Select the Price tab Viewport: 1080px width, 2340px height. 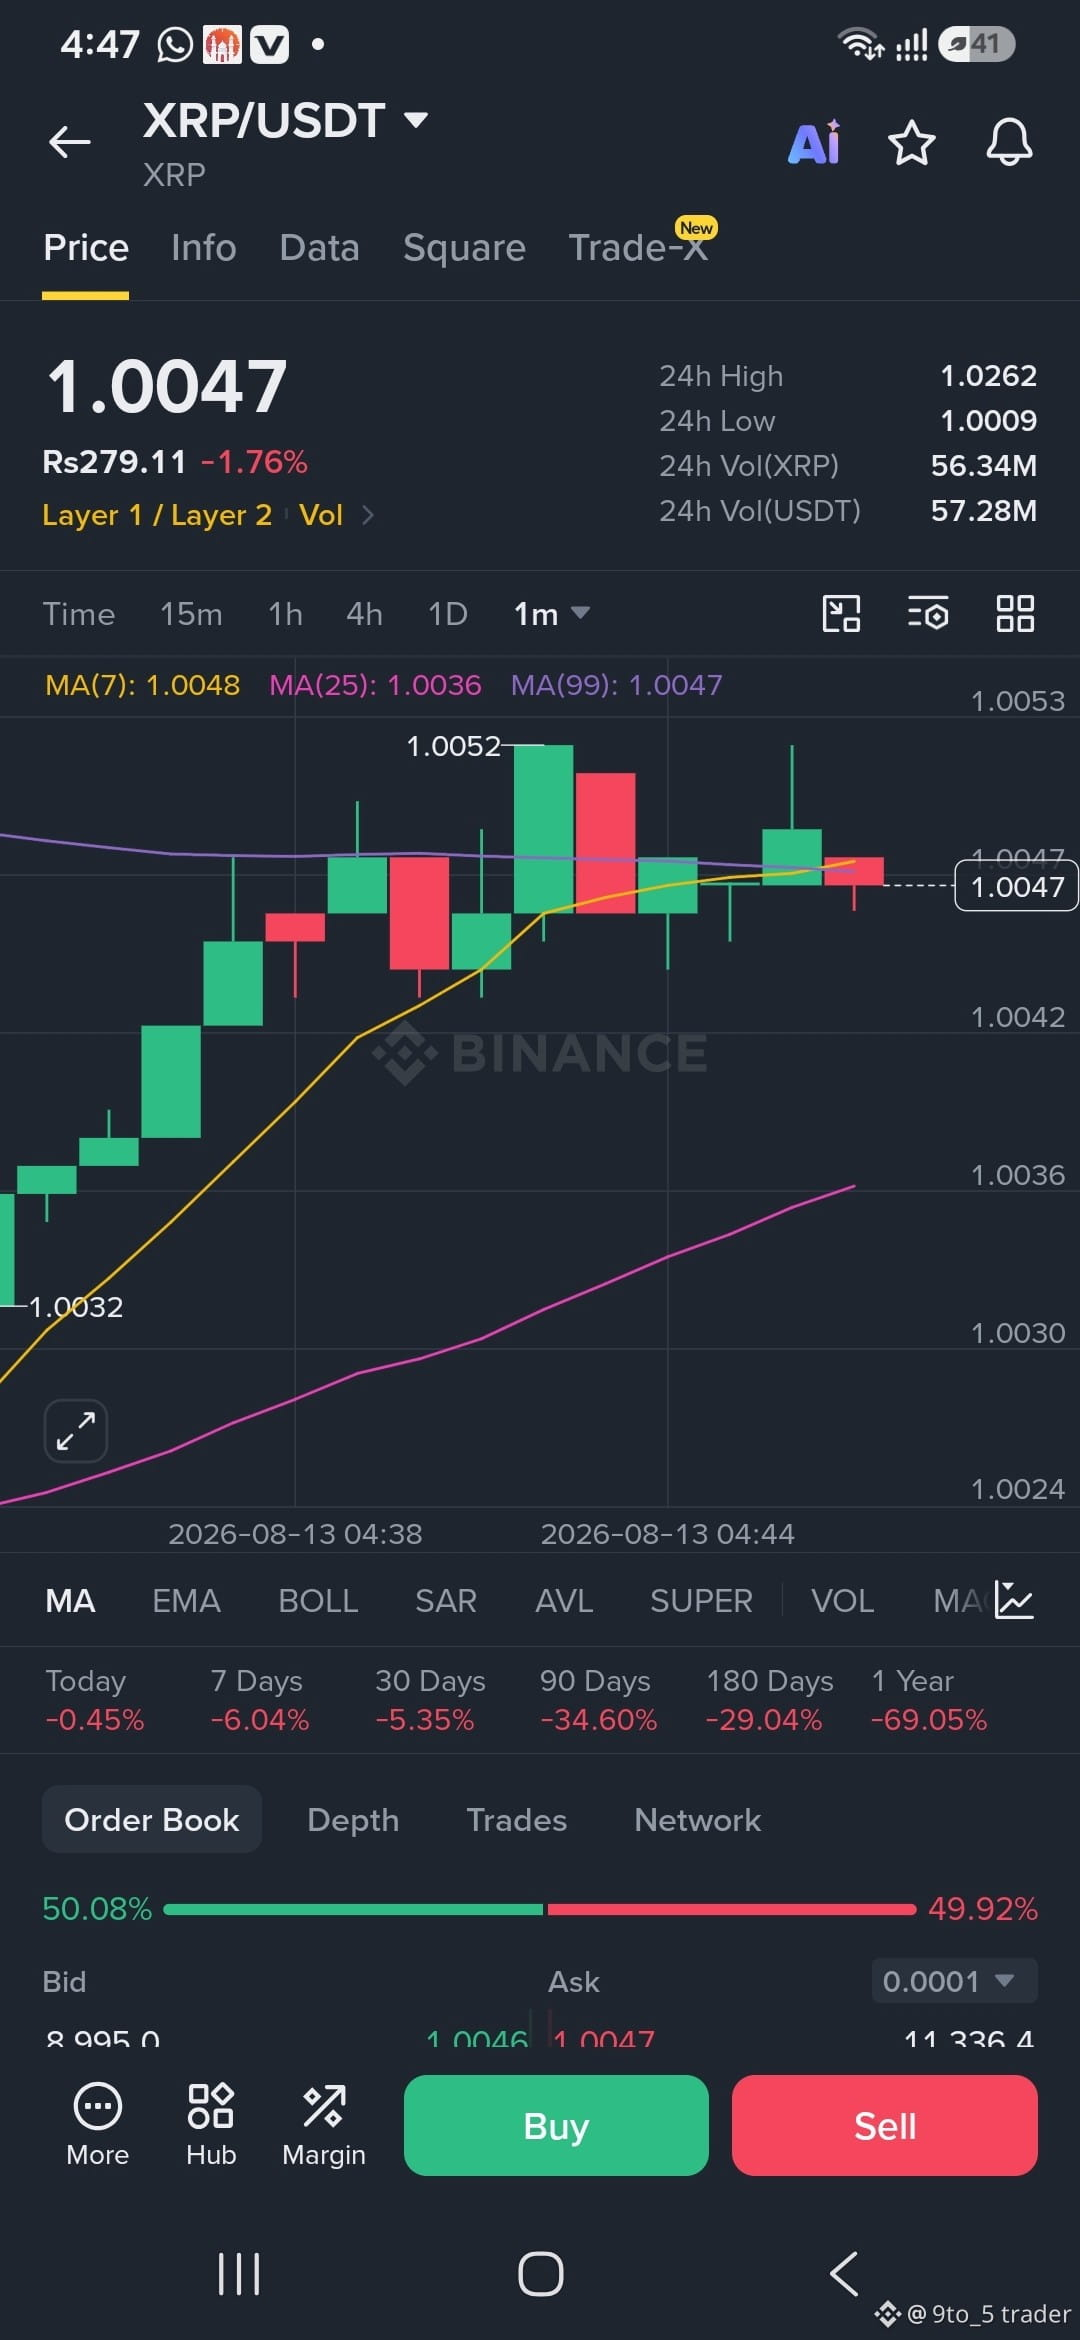point(86,248)
